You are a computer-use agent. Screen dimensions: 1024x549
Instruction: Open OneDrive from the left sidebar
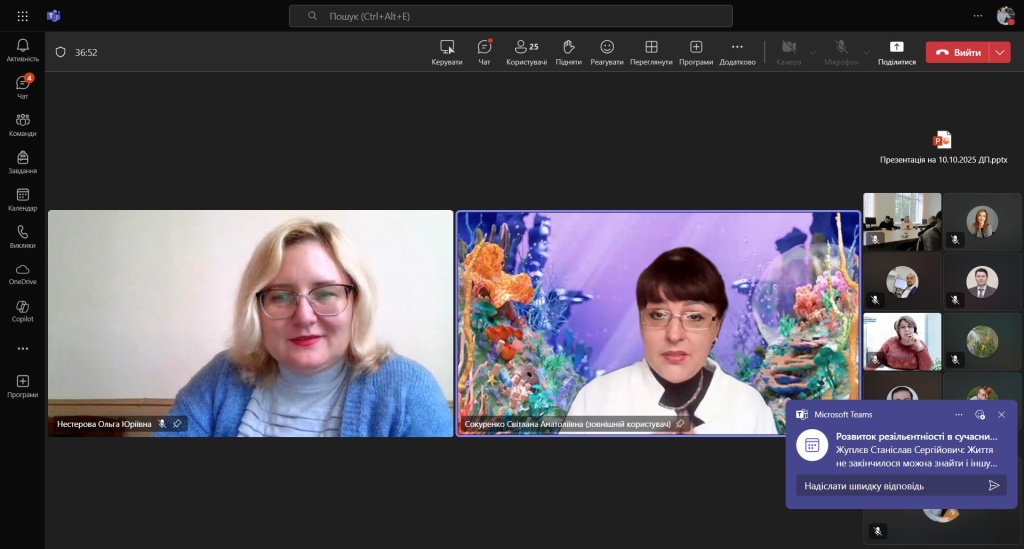(x=22, y=274)
